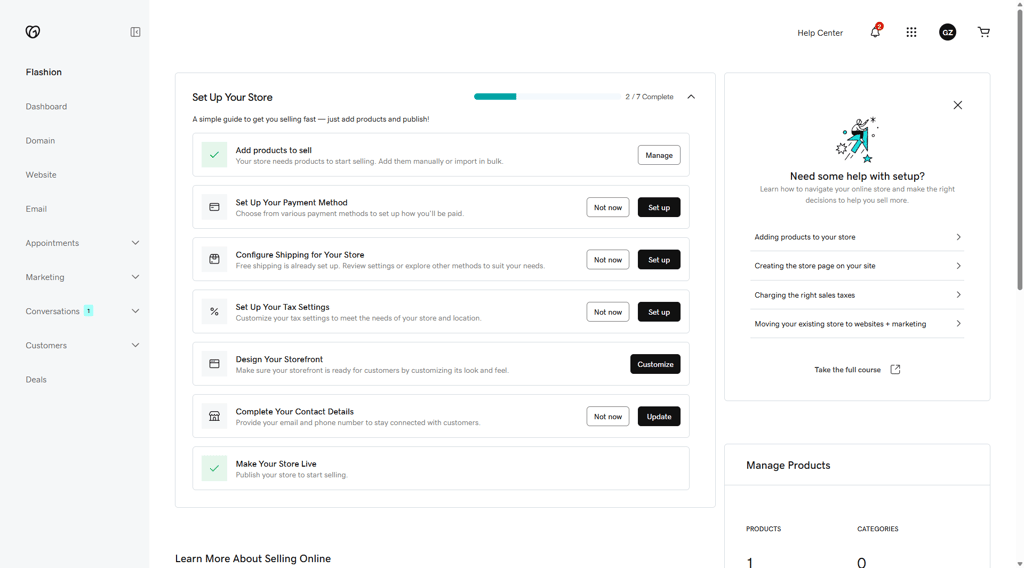Open Email in sidebar

coord(36,209)
